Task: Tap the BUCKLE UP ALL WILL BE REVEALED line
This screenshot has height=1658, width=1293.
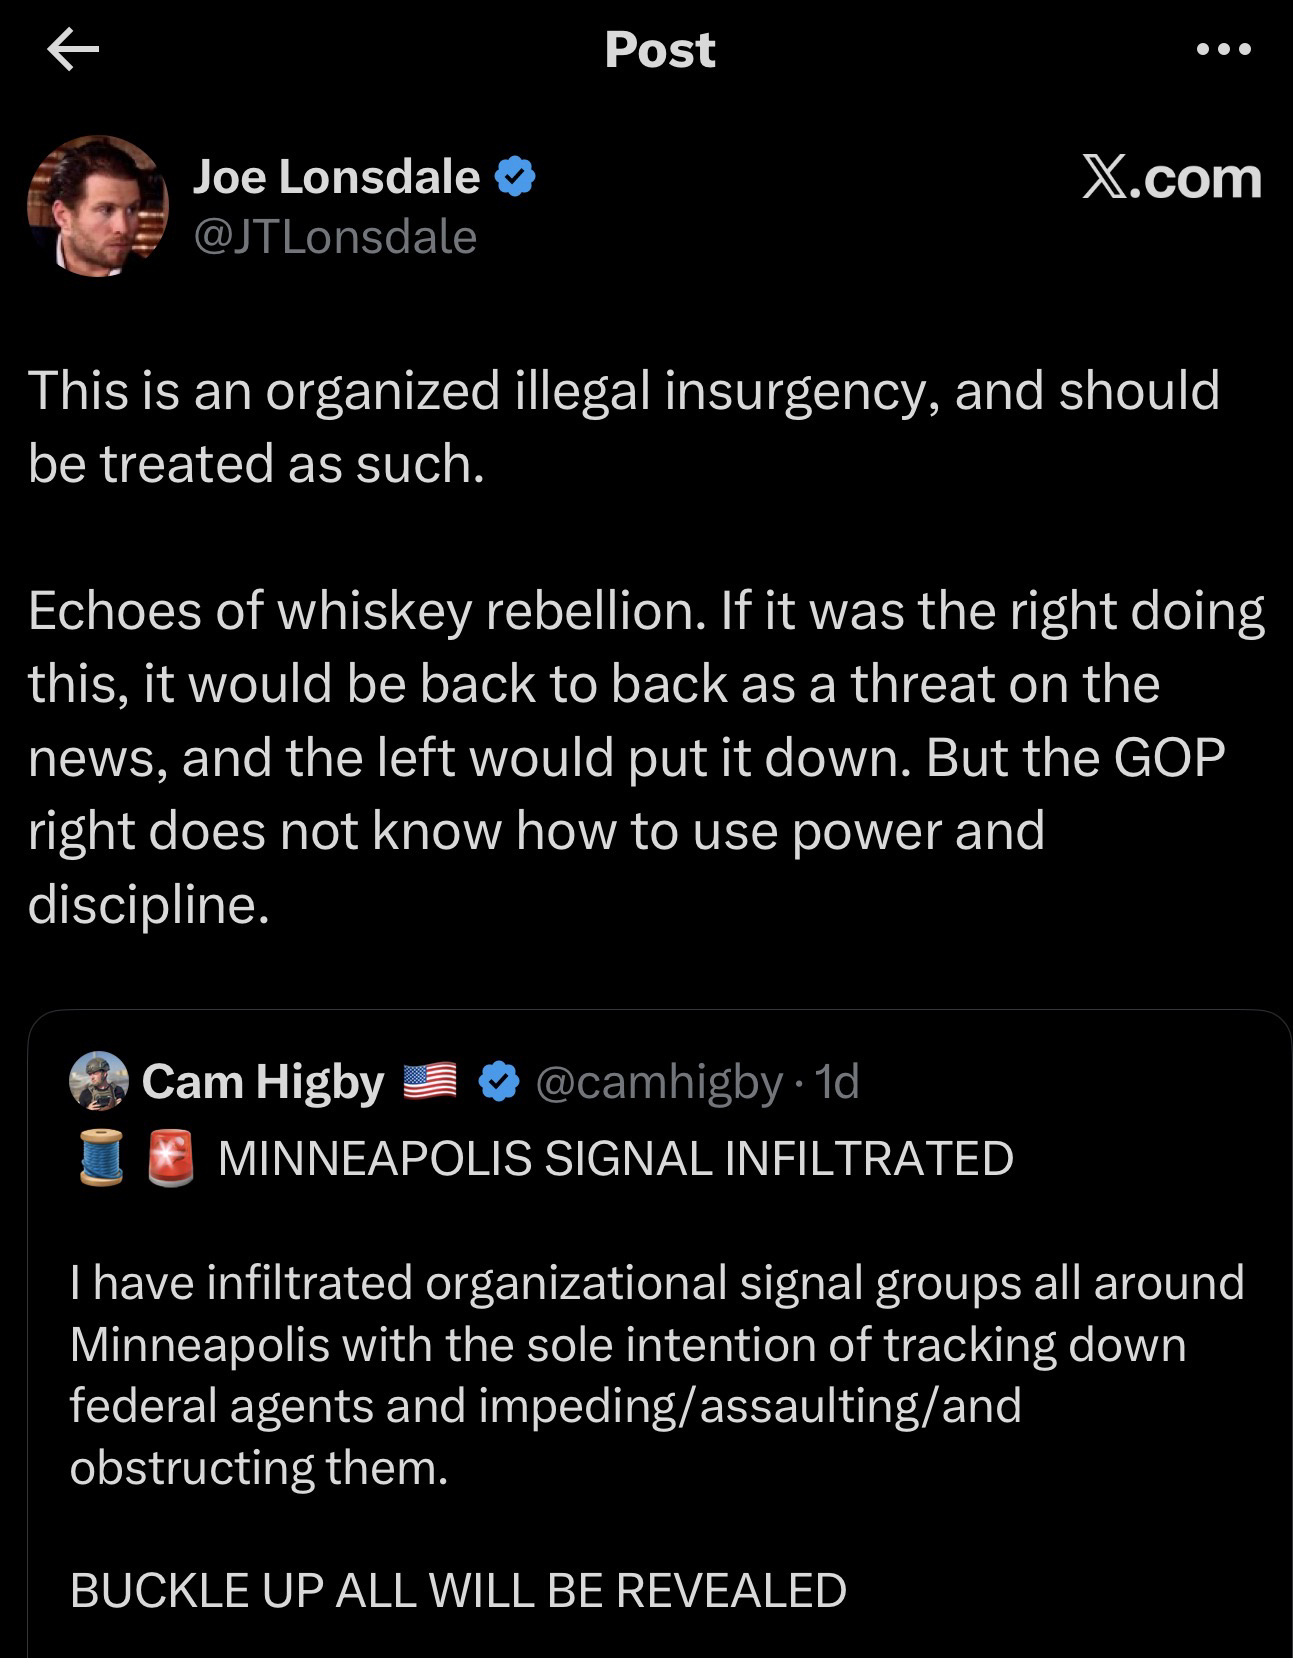Action: click(x=458, y=1590)
